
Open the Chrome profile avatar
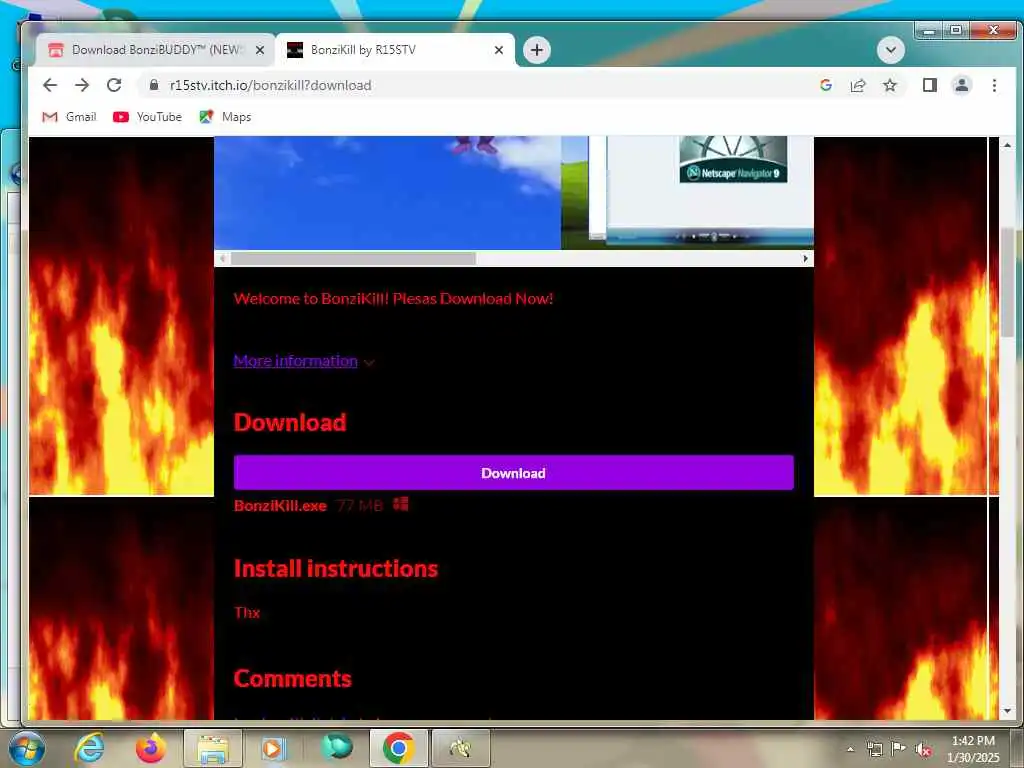(x=961, y=85)
